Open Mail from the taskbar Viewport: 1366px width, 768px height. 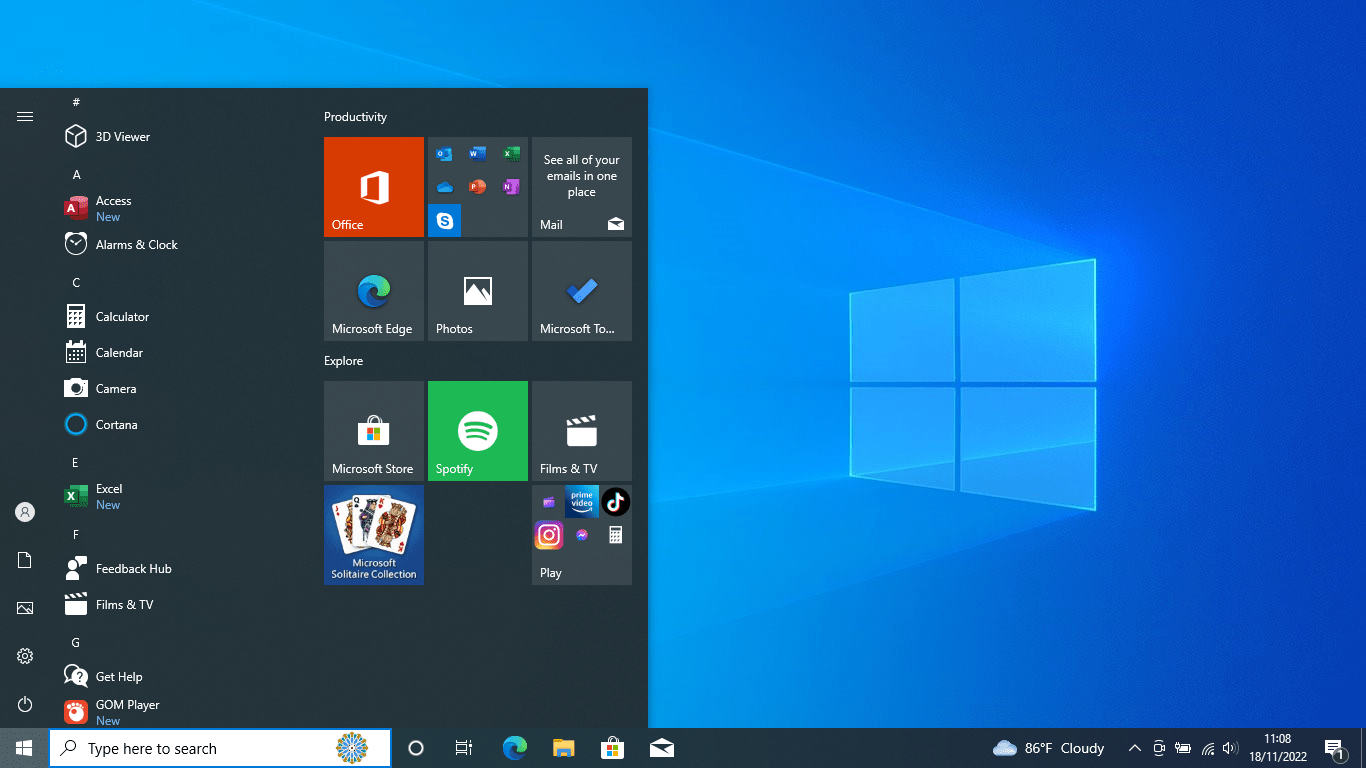661,748
